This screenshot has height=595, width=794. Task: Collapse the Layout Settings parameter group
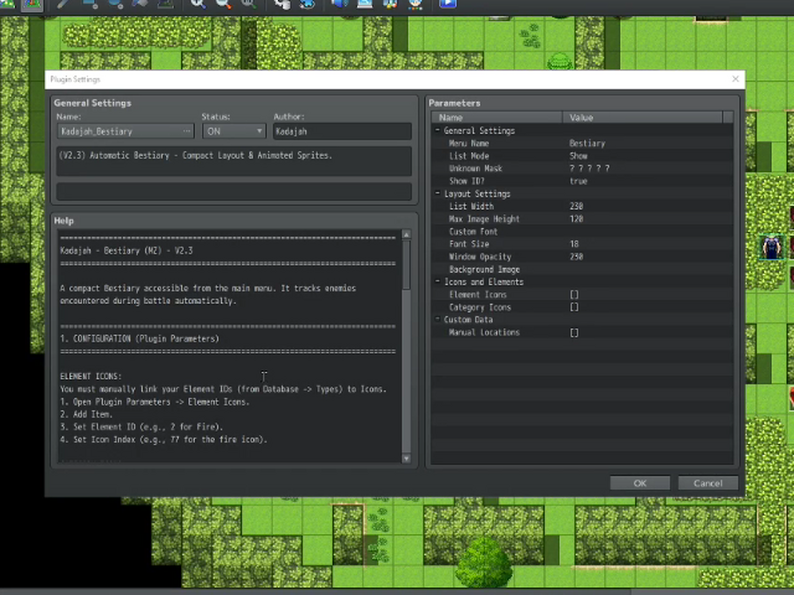tap(438, 193)
